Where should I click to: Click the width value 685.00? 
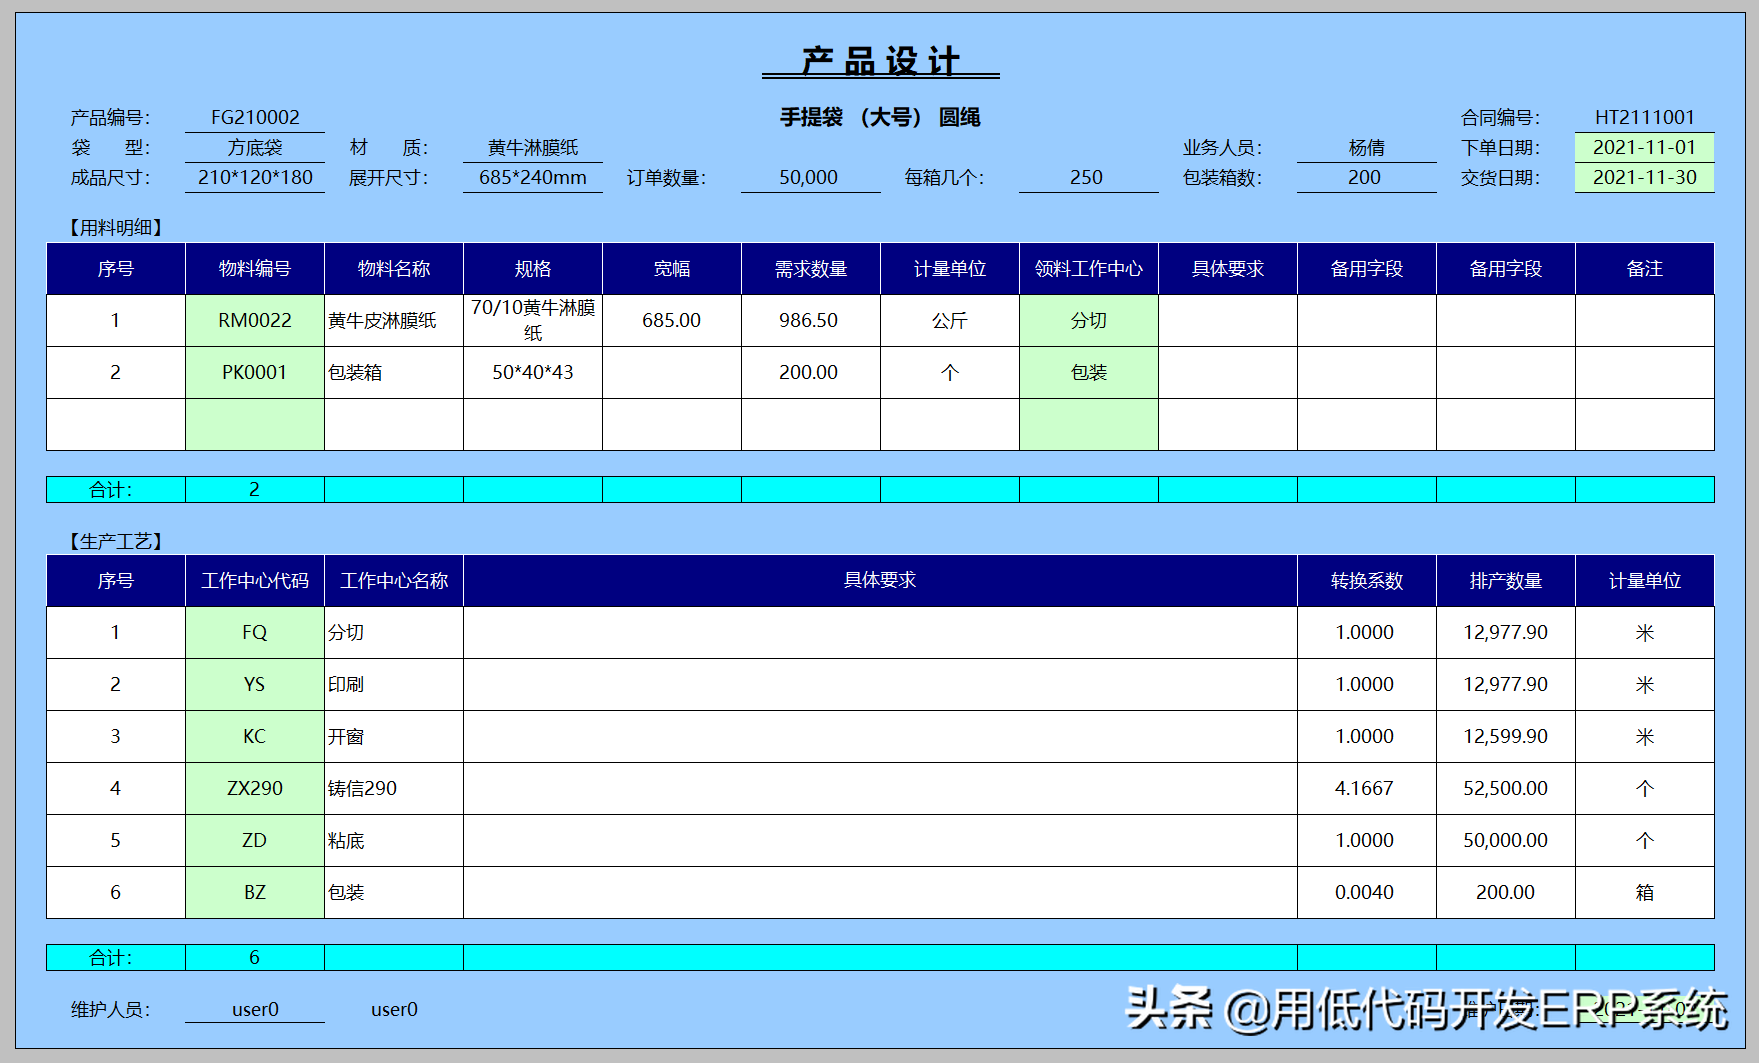pos(672,321)
